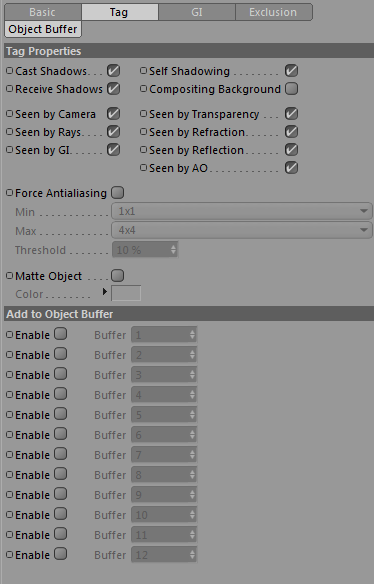Open the Min antialiasing dropdown
The height and width of the screenshot is (584, 374).
241,211
